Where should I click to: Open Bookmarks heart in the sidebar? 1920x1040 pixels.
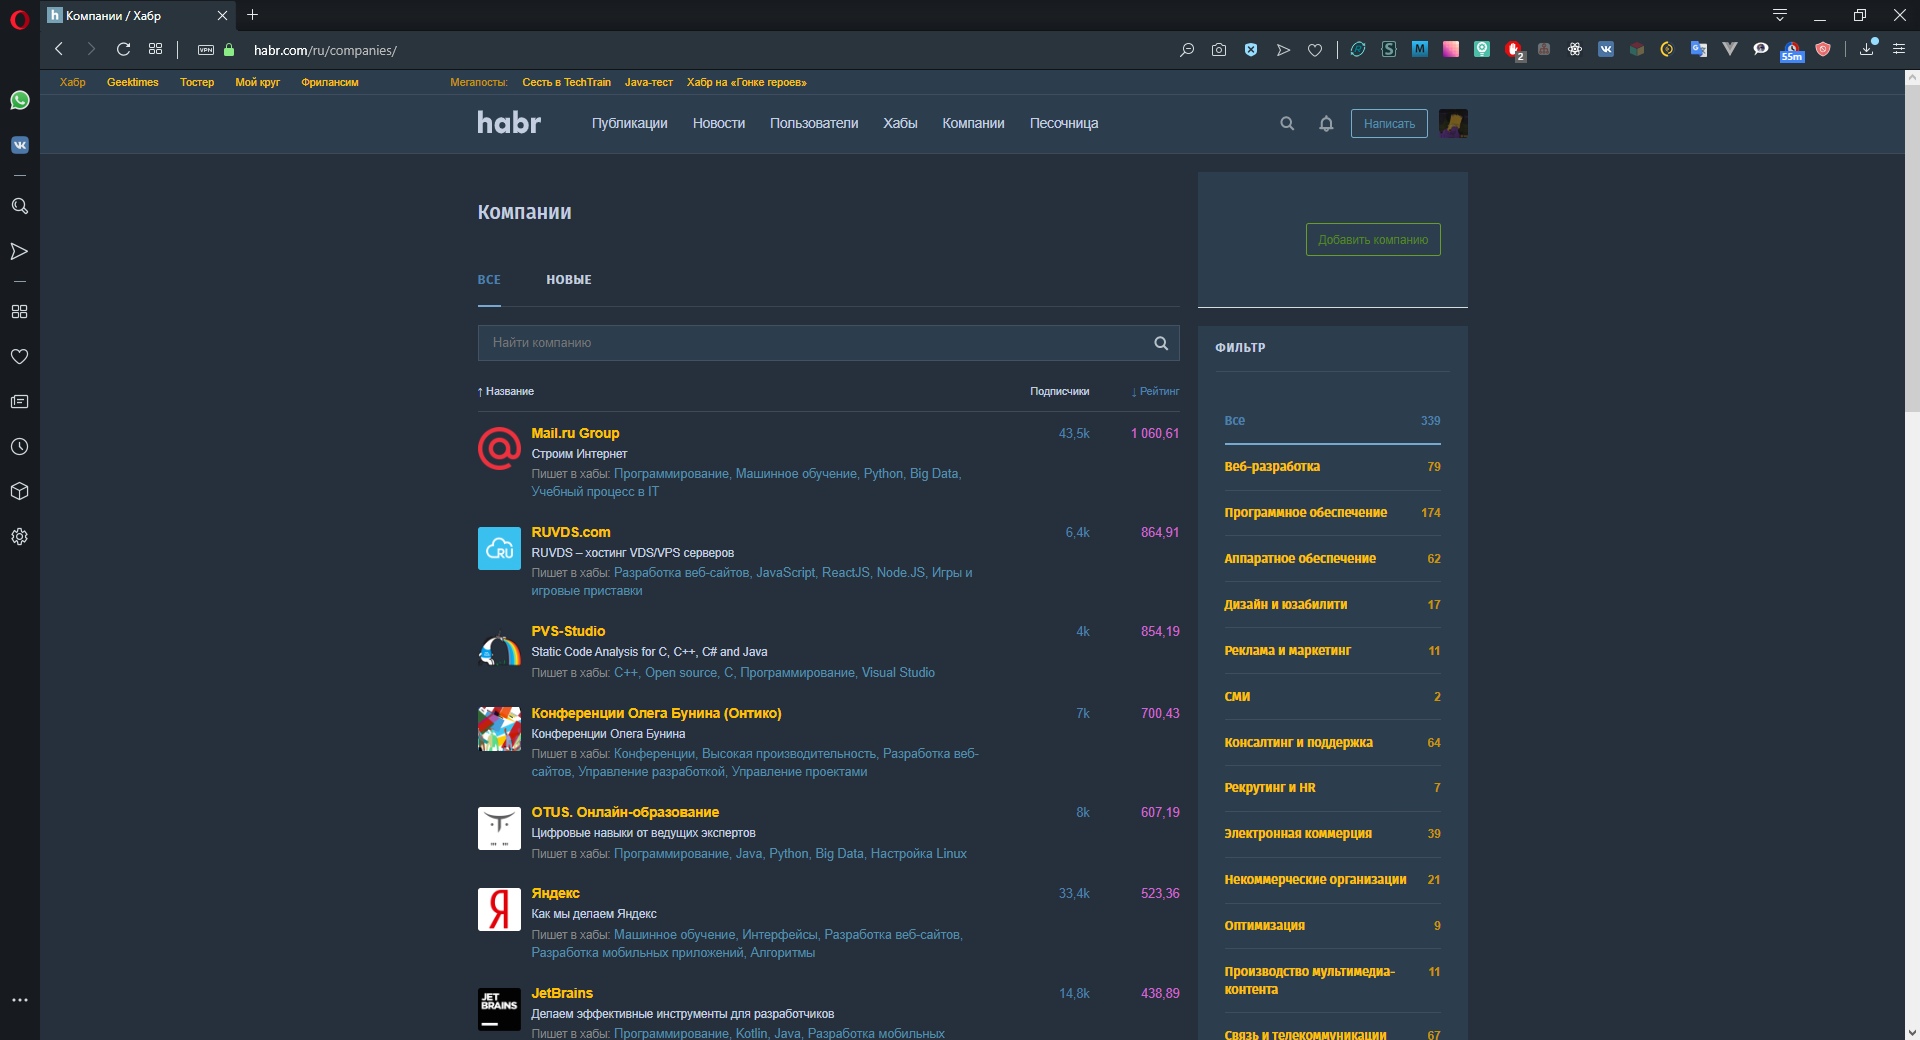point(19,356)
